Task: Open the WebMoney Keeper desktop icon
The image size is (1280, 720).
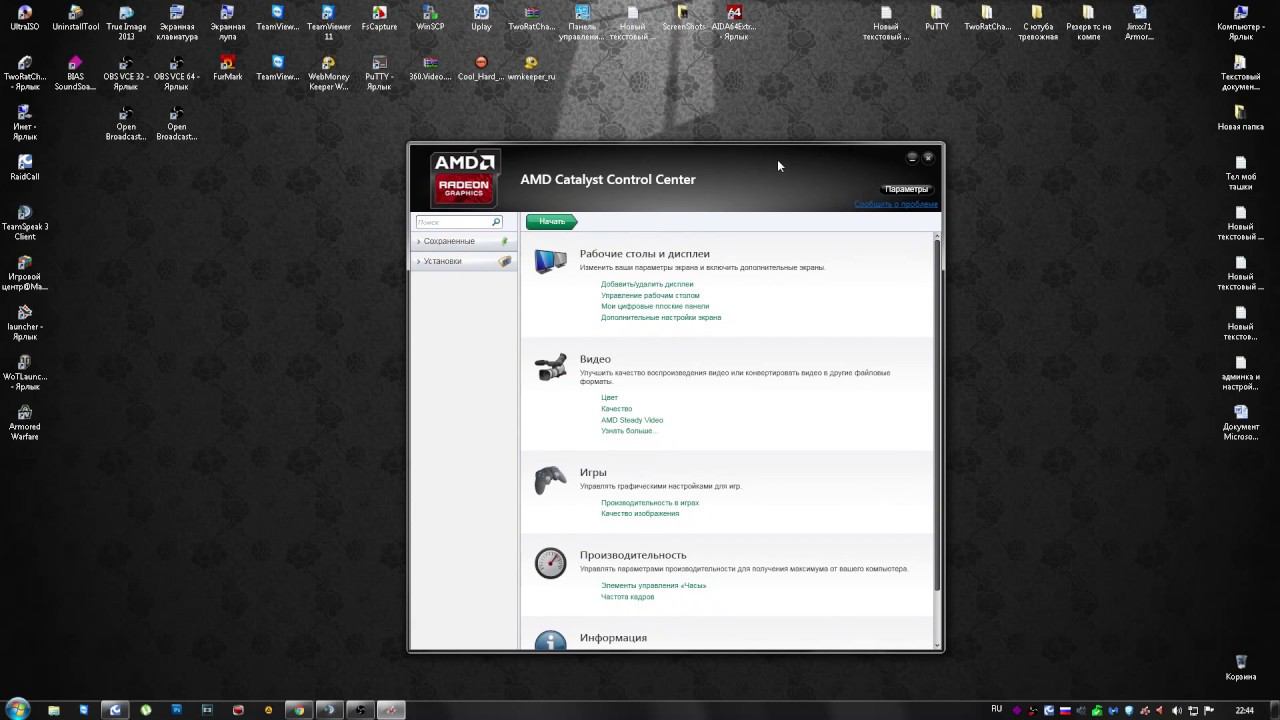Action: tap(328, 73)
